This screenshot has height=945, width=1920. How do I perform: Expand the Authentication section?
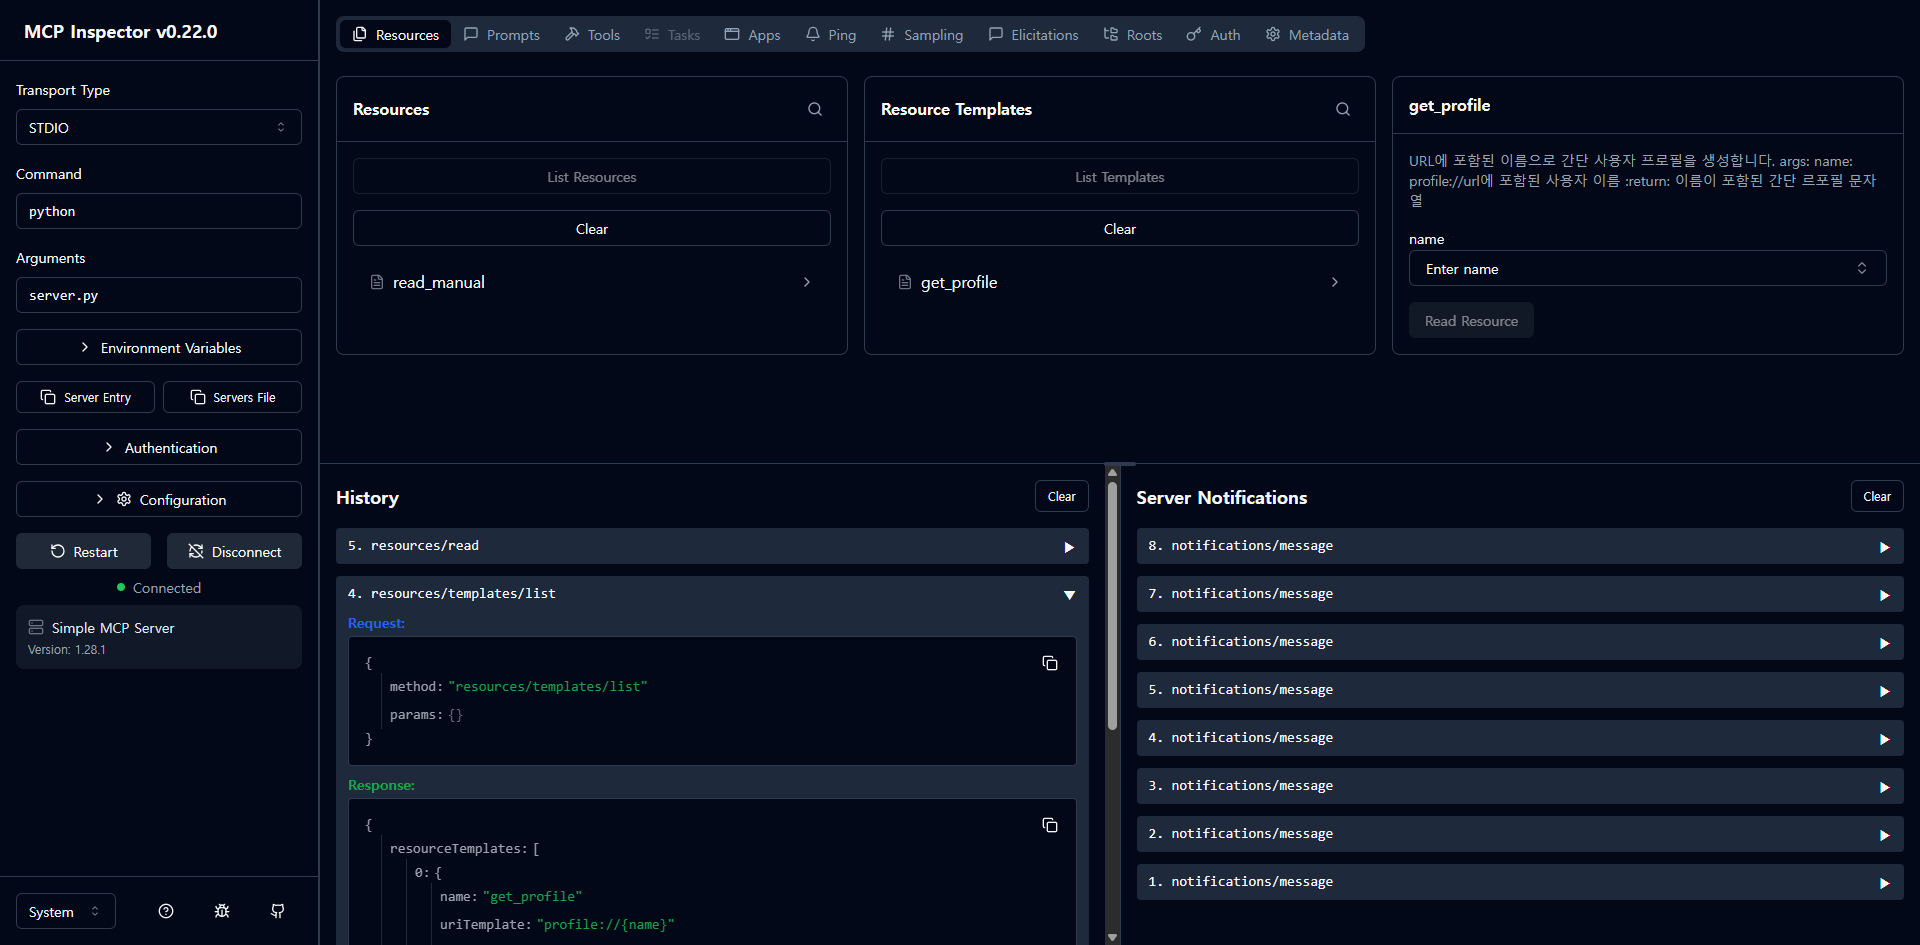(159, 447)
